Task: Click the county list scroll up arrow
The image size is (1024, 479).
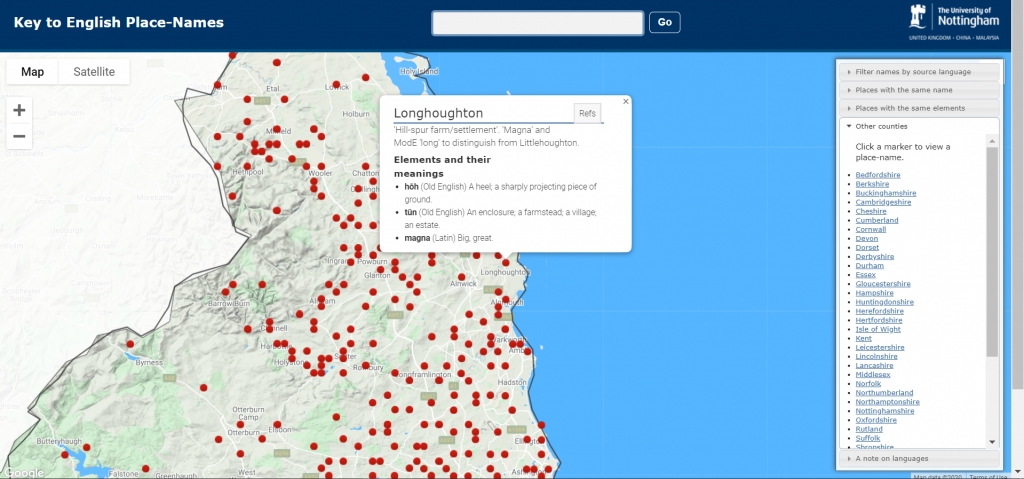Action: click(x=992, y=141)
